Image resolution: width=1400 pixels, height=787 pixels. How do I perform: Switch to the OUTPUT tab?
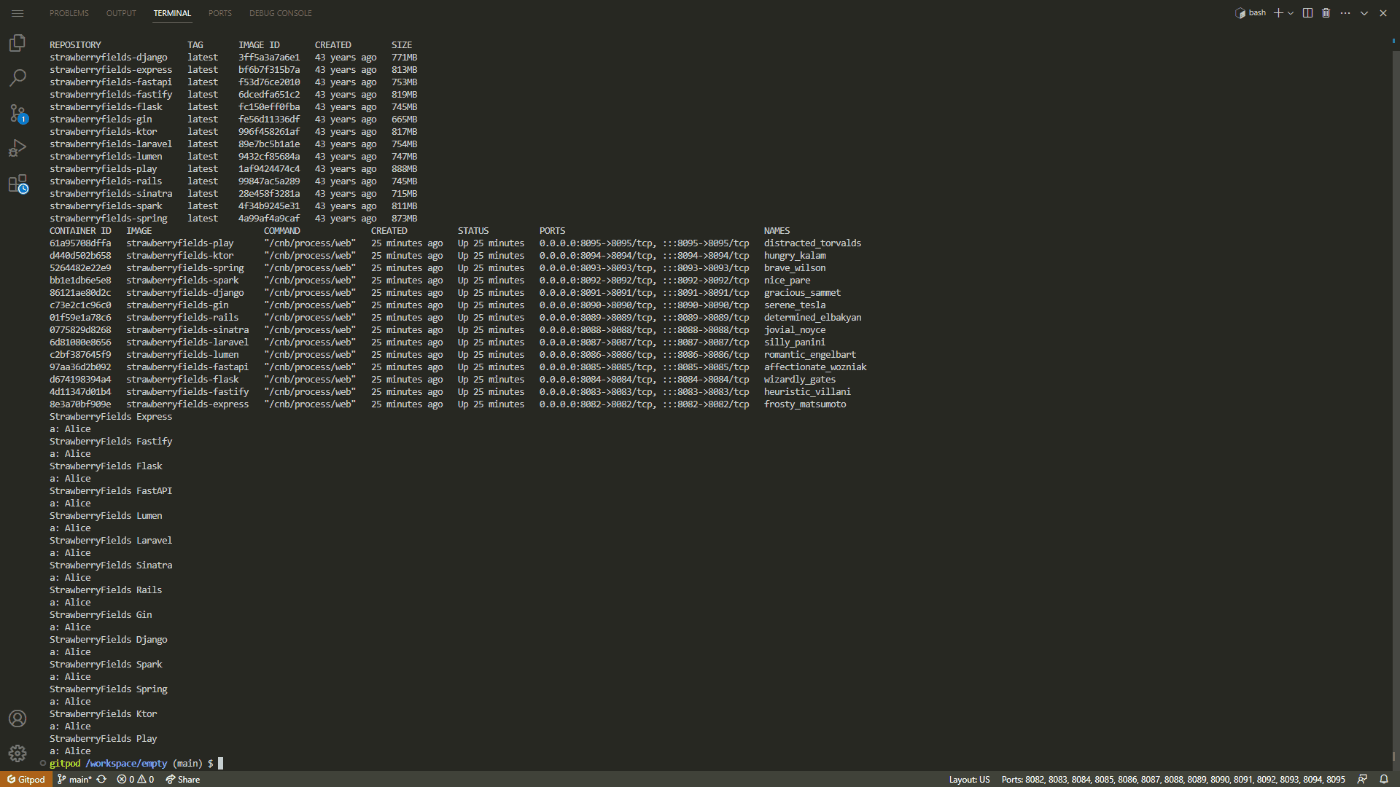point(121,13)
